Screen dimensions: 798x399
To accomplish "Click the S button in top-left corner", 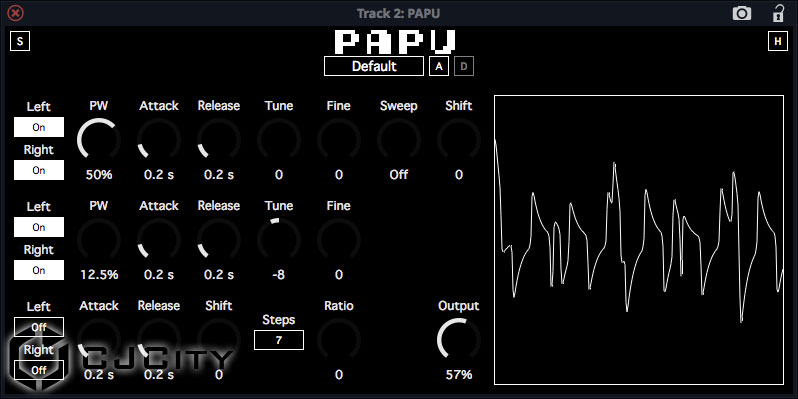I will click(x=20, y=41).
